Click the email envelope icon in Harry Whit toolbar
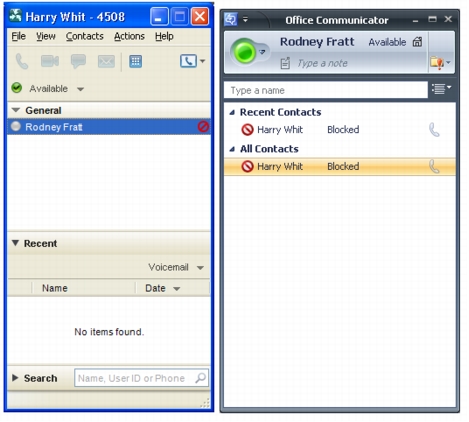This screenshot has width=469, height=422. [x=106, y=61]
